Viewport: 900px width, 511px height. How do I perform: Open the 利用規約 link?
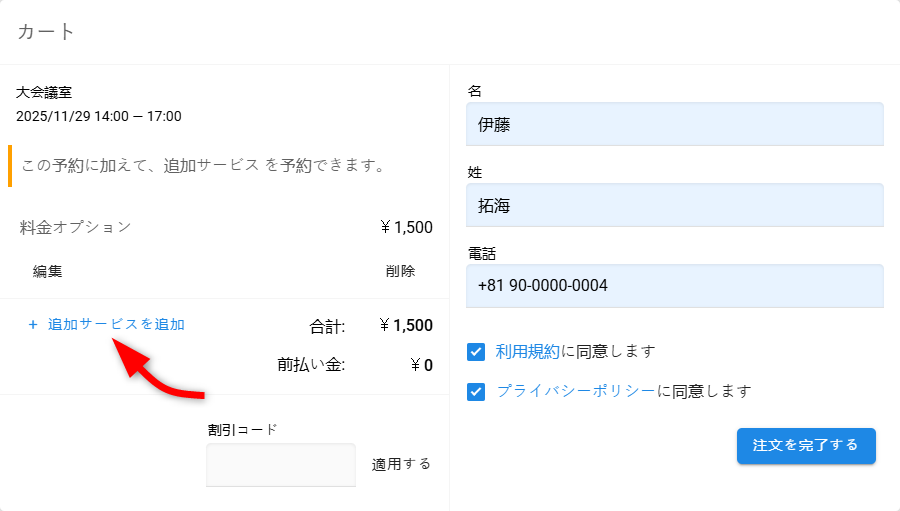528,352
